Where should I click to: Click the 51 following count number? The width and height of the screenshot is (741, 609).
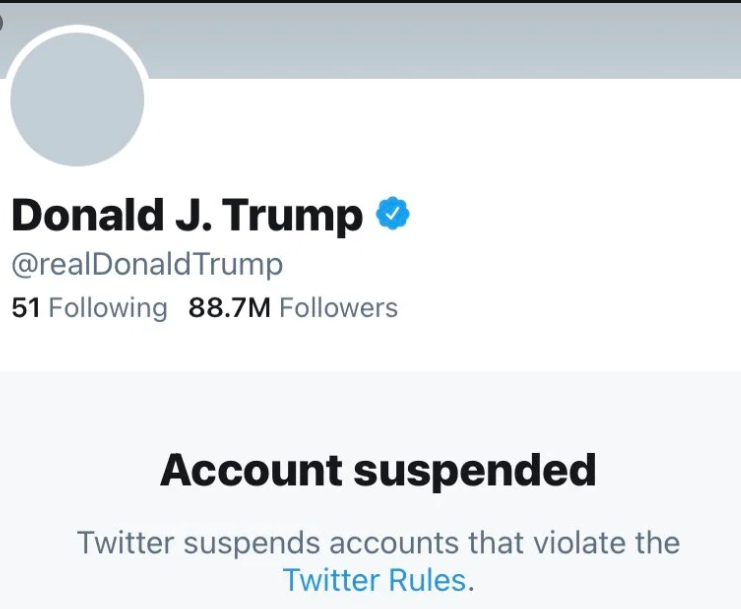pos(26,308)
